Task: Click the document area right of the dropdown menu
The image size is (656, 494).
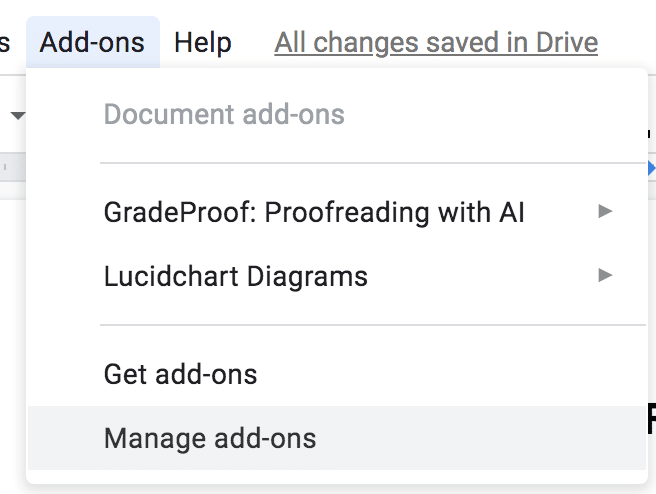Action: (651, 300)
